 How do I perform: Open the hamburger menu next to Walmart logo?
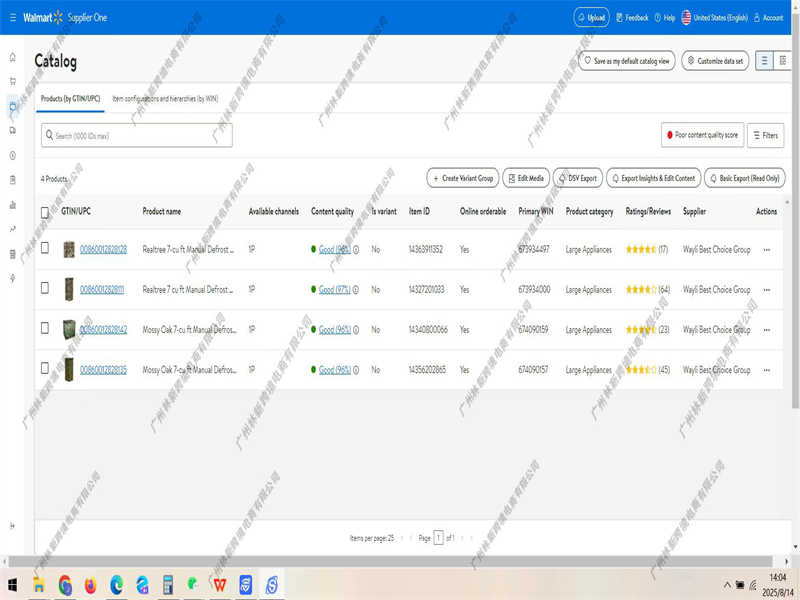13,18
